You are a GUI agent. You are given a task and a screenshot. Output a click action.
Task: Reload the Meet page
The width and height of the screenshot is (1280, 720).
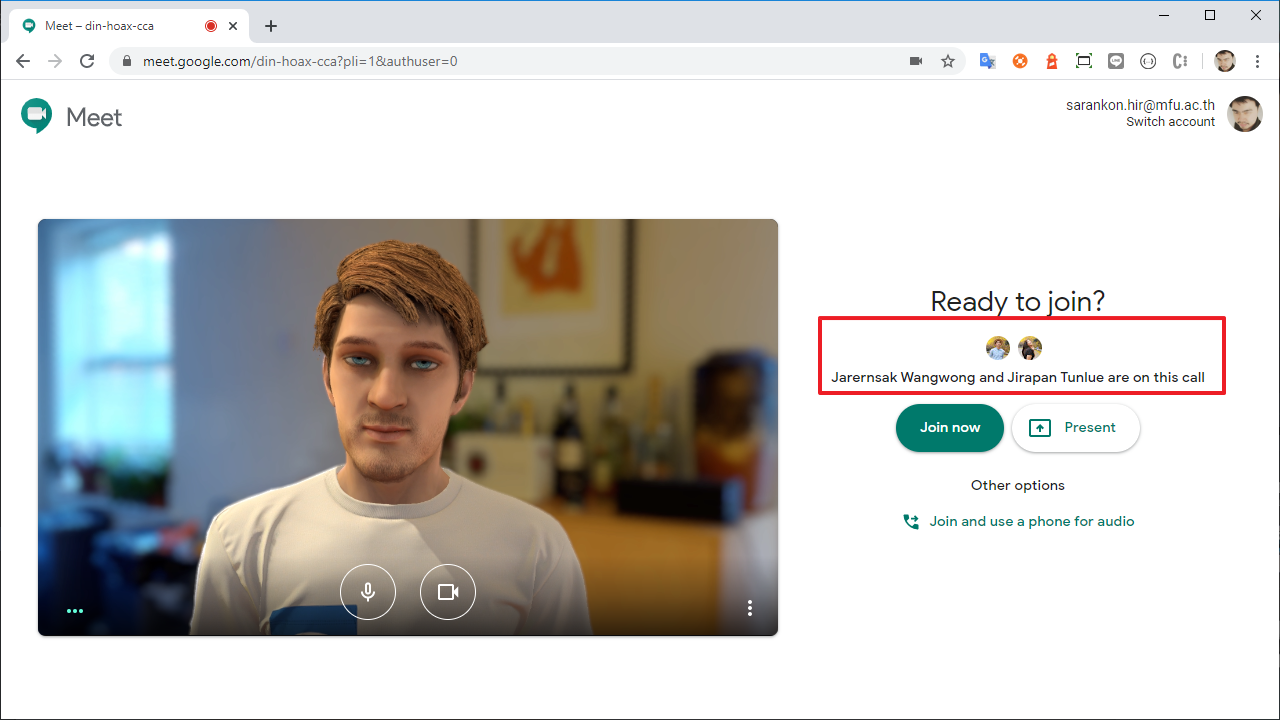tap(87, 61)
